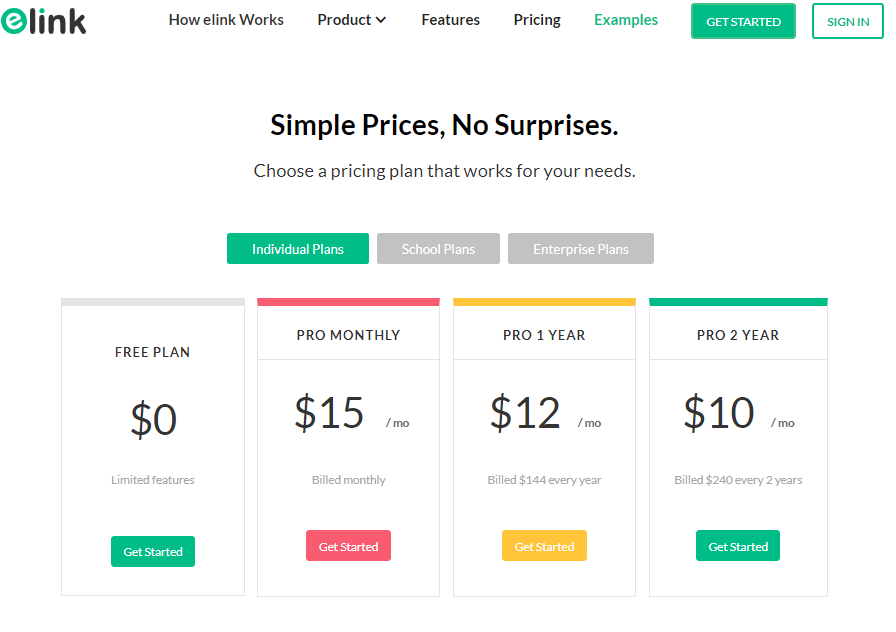Viewport: 896px width, 632px height.
Task: Open the Pricing nav link
Action: [537, 20]
